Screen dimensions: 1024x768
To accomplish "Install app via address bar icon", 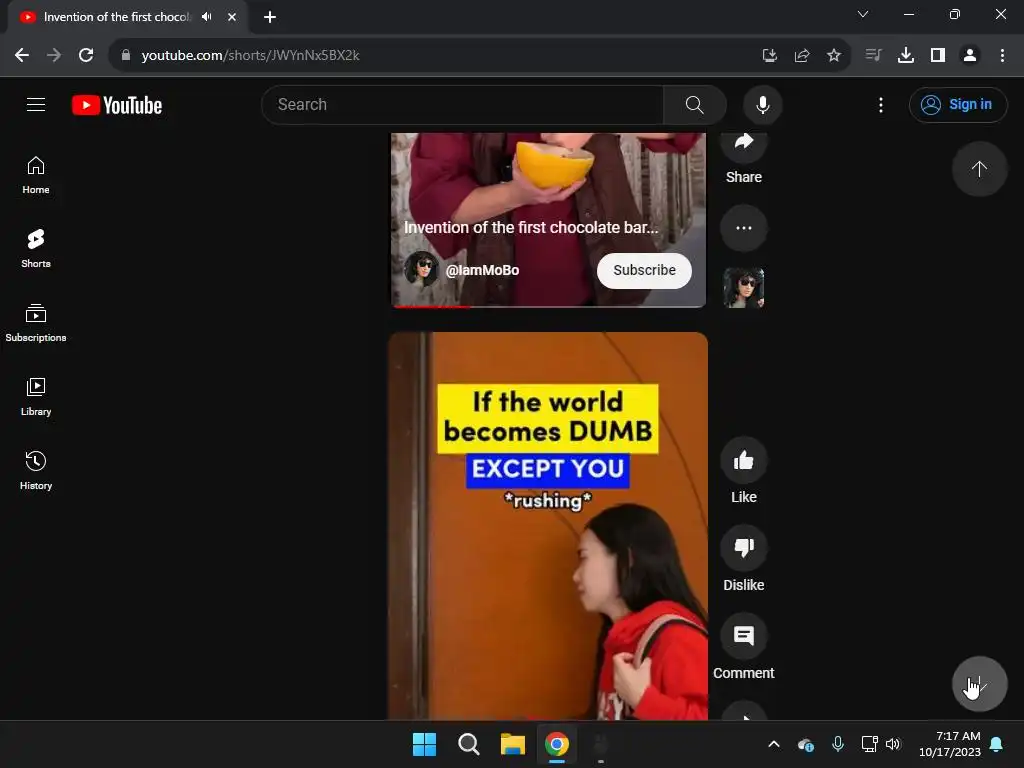I will point(769,56).
